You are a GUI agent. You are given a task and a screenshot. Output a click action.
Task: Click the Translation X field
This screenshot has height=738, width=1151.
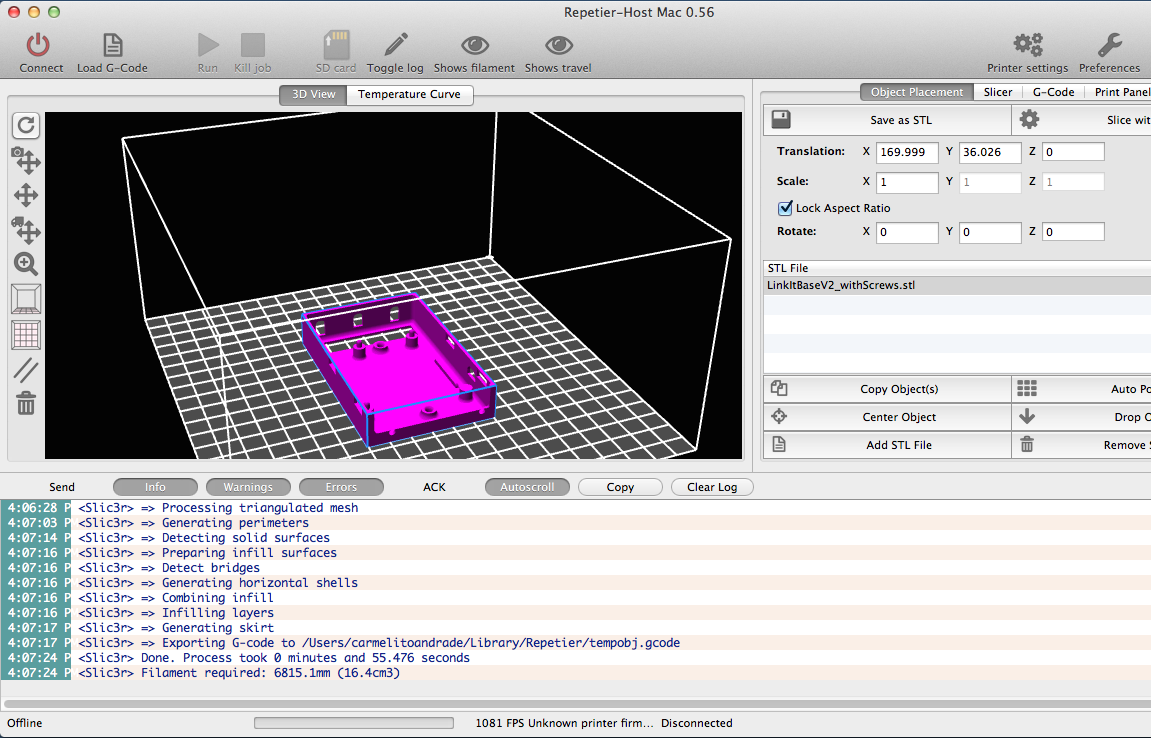(x=907, y=152)
